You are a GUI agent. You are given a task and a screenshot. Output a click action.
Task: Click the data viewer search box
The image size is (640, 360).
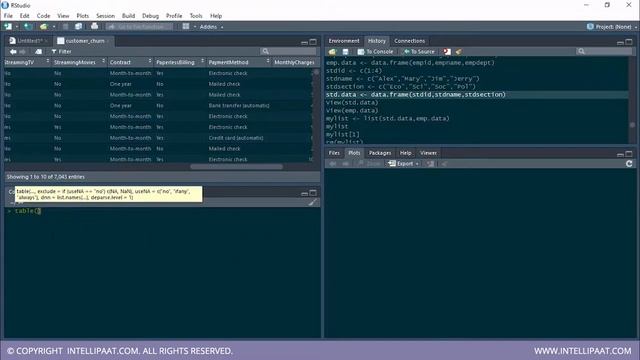click(288, 51)
